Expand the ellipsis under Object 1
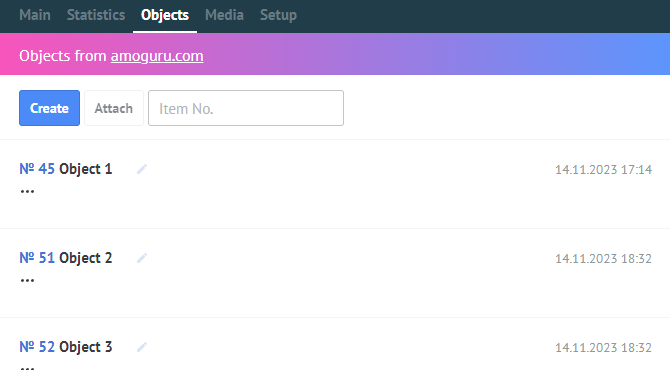670x370 pixels. [x=27, y=191]
